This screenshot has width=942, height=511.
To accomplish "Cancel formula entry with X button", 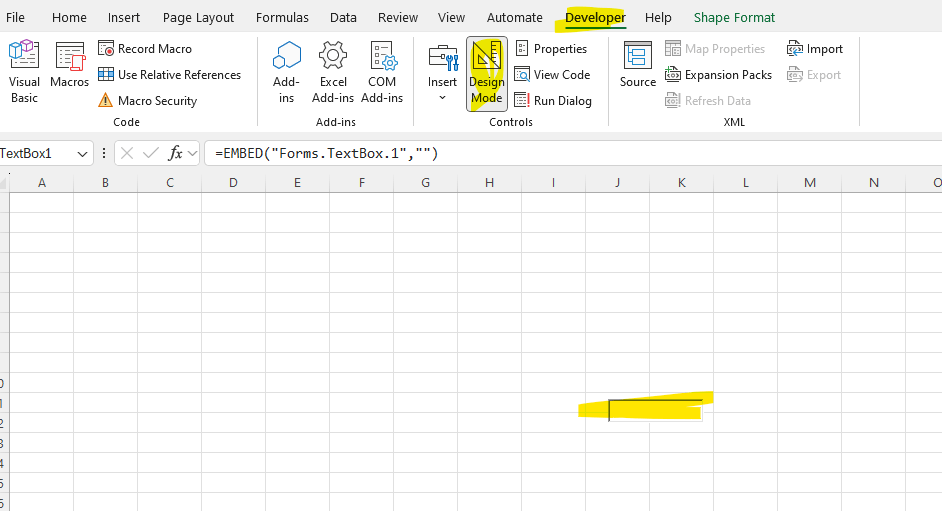I will [x=127, y=154].
